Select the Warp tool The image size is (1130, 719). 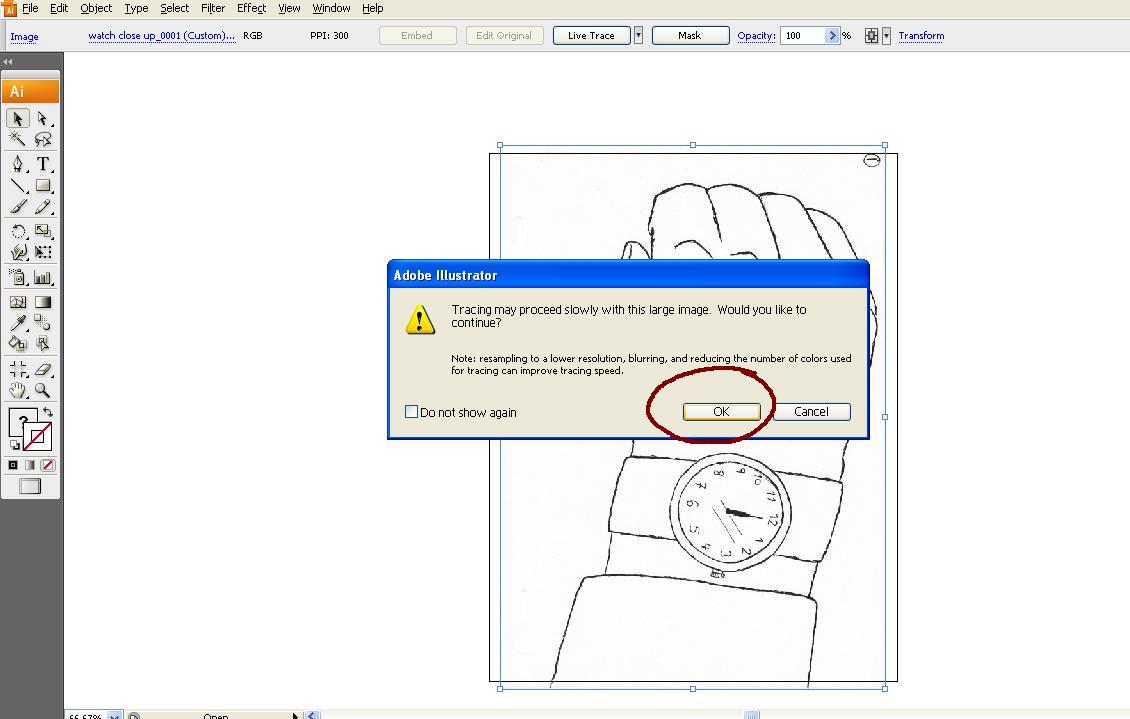[x=18, y=252]
